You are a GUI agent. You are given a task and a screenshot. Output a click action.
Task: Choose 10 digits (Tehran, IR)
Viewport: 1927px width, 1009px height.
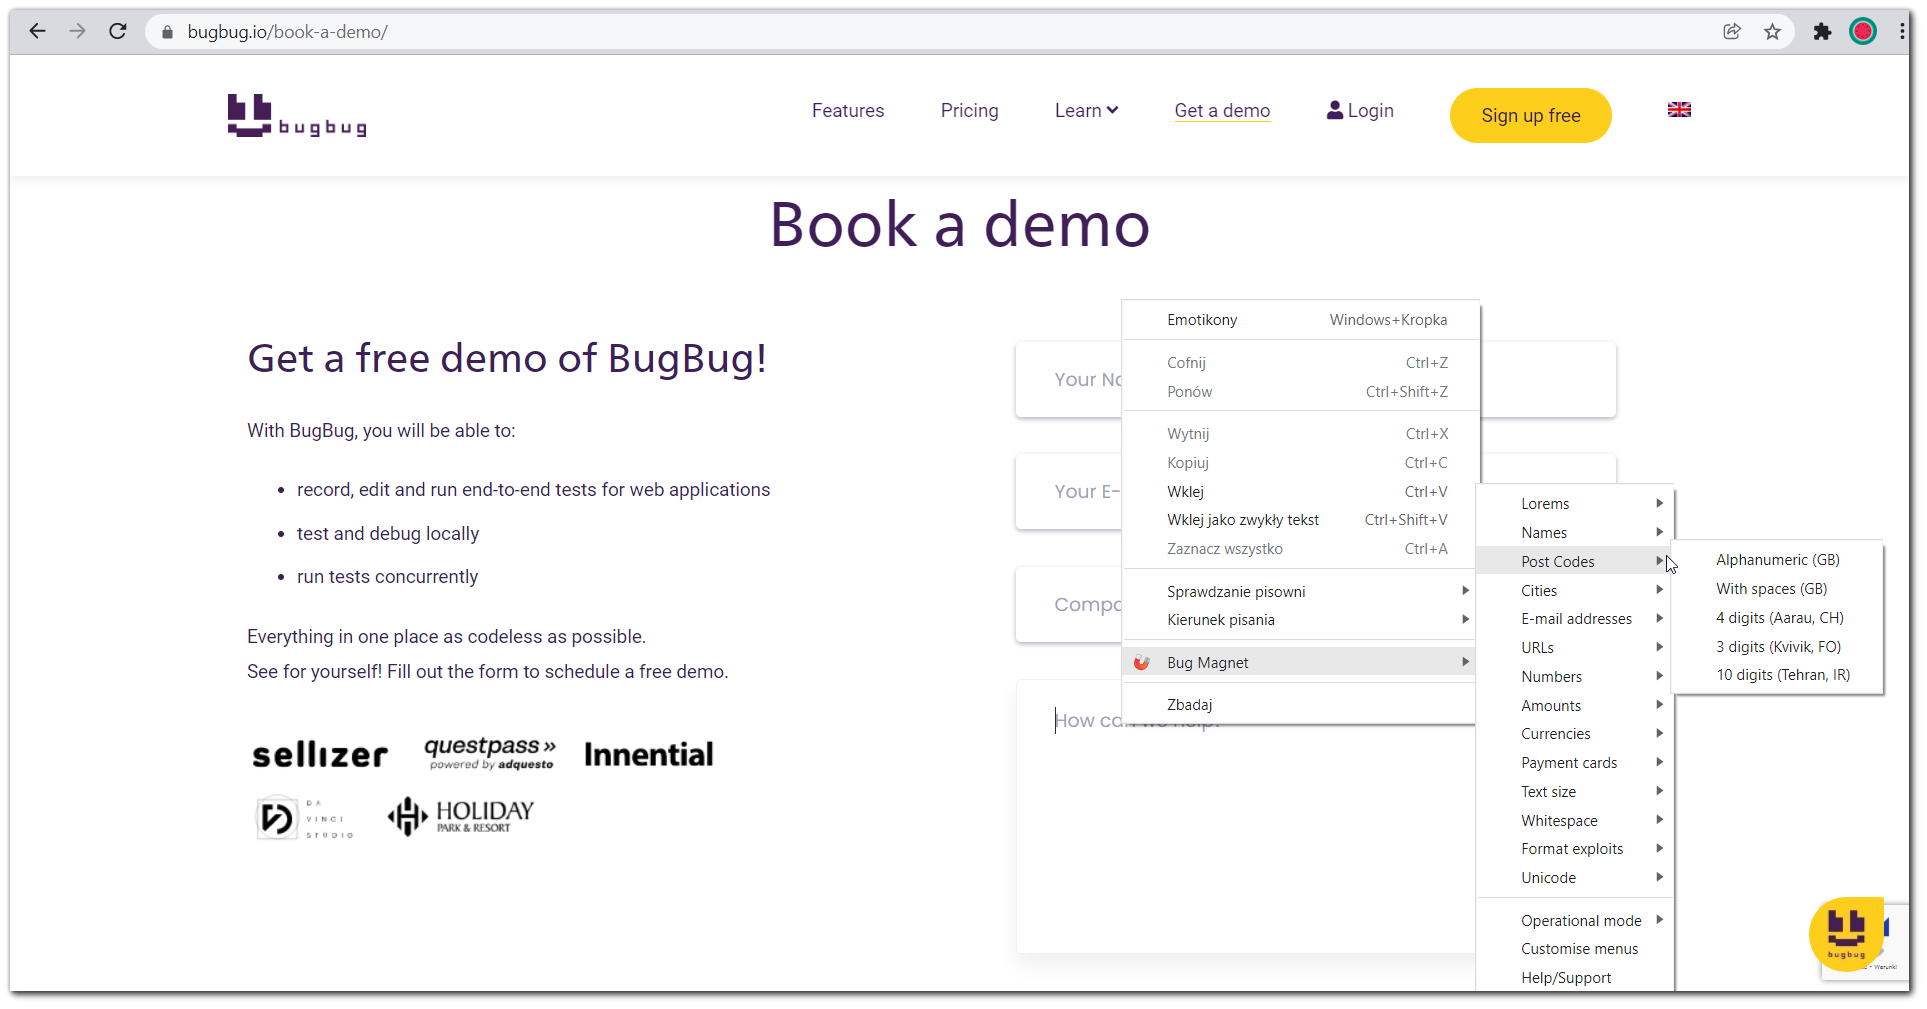[1778, 675]
